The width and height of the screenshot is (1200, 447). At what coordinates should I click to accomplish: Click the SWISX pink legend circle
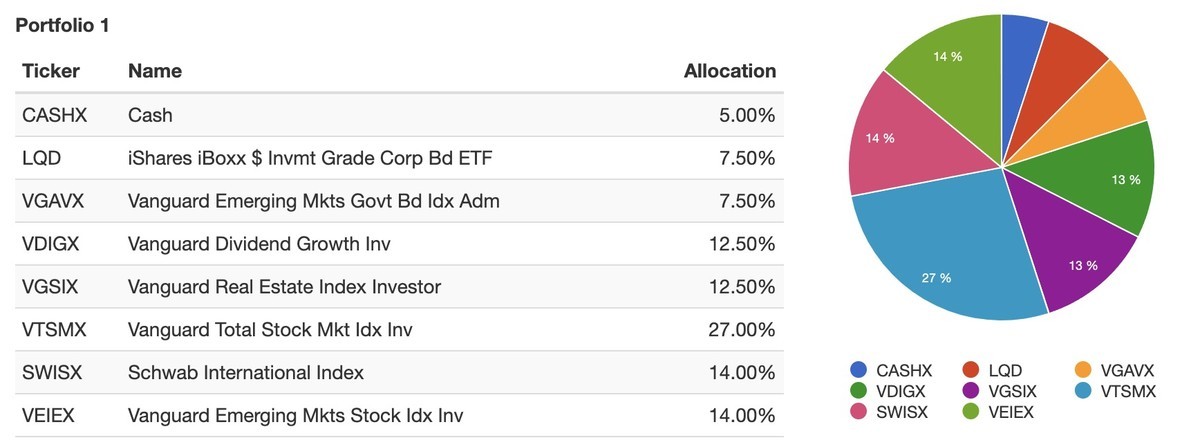pos(858,412)
